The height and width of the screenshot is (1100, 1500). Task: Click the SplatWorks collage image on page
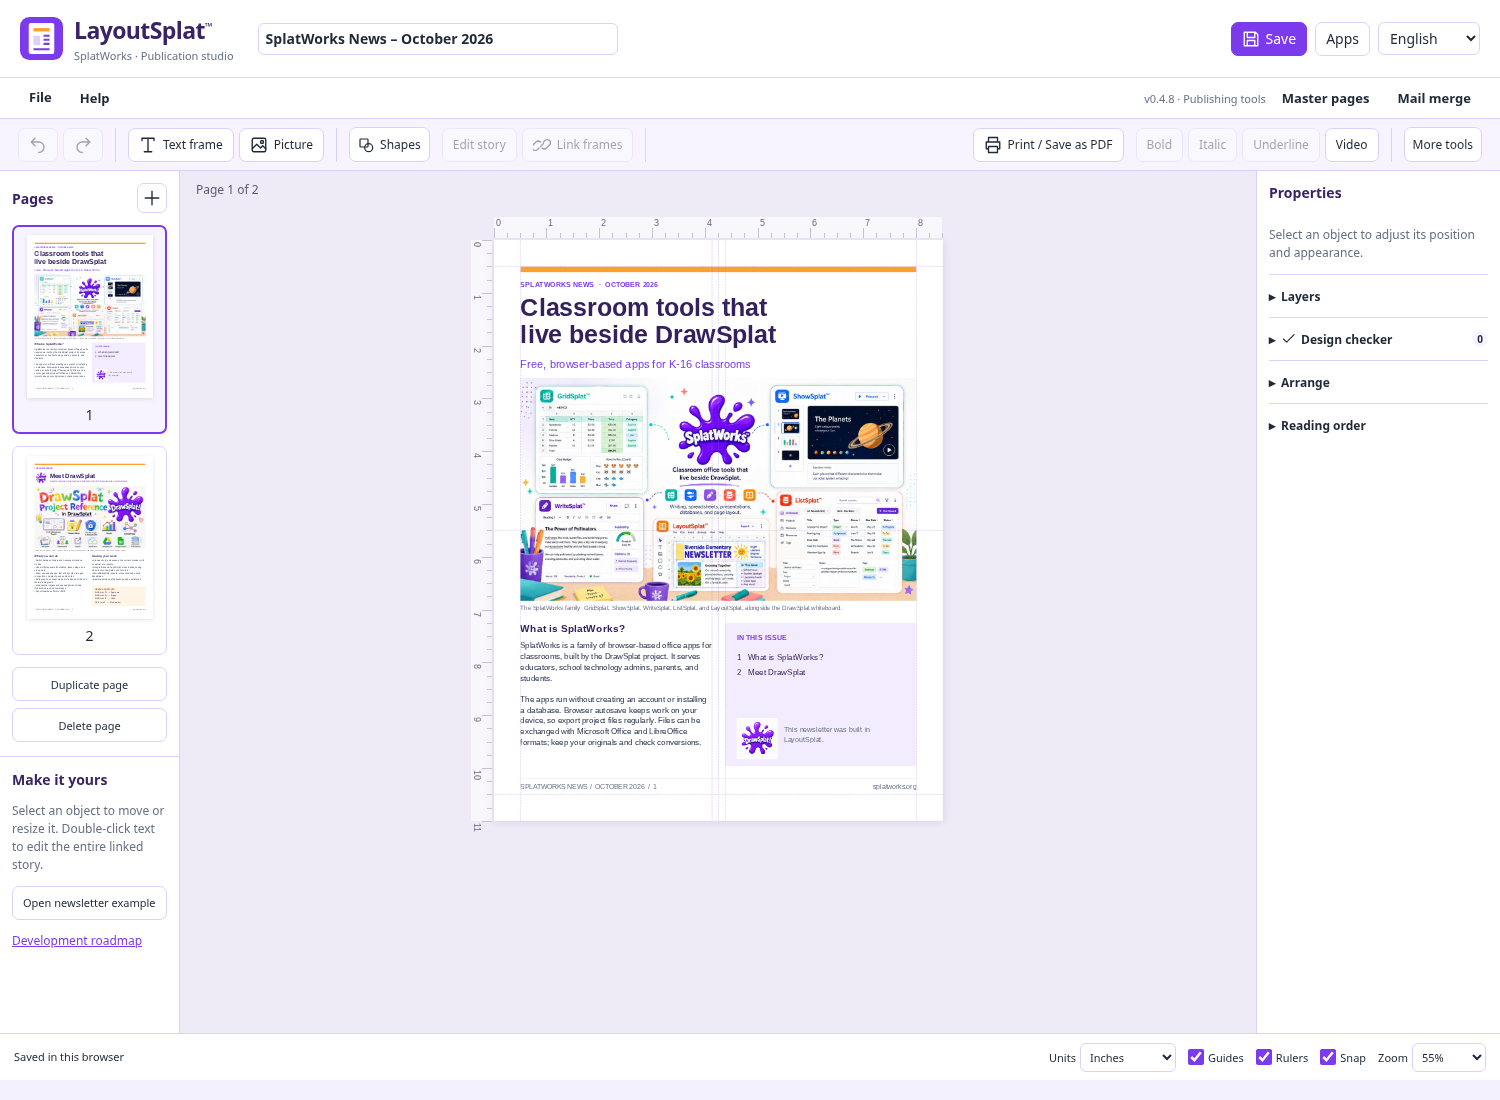click(x=718, y=490)
